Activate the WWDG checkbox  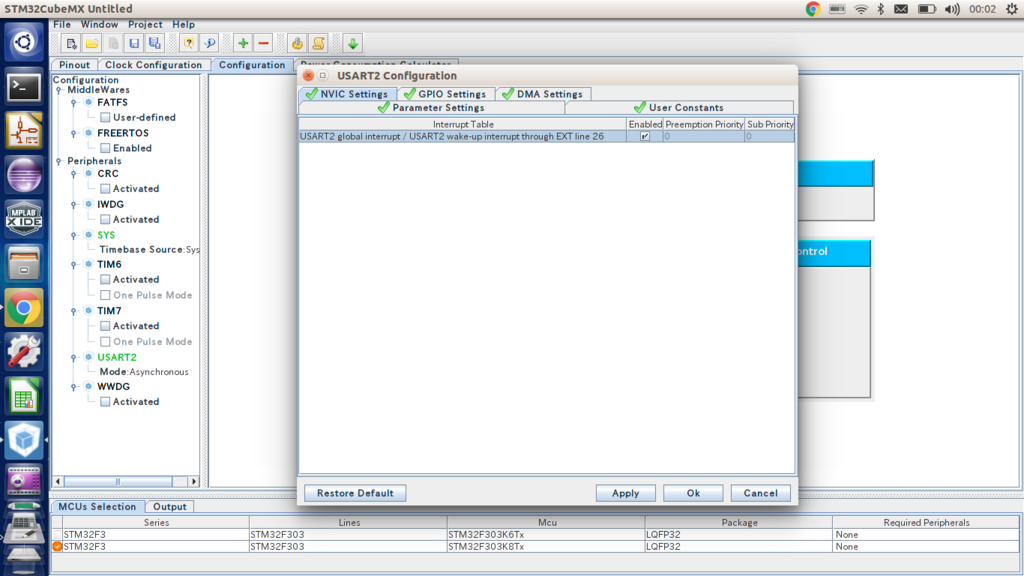105,402
